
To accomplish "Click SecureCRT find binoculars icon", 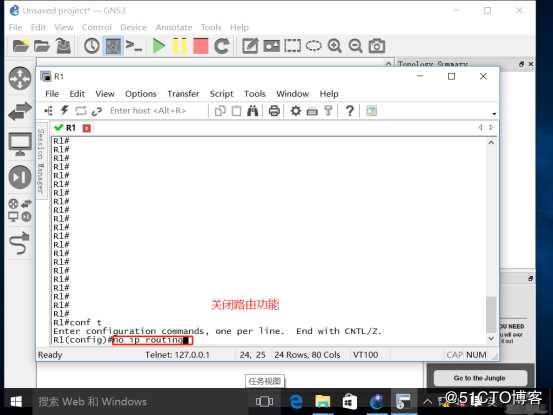I will click(253, 111).
